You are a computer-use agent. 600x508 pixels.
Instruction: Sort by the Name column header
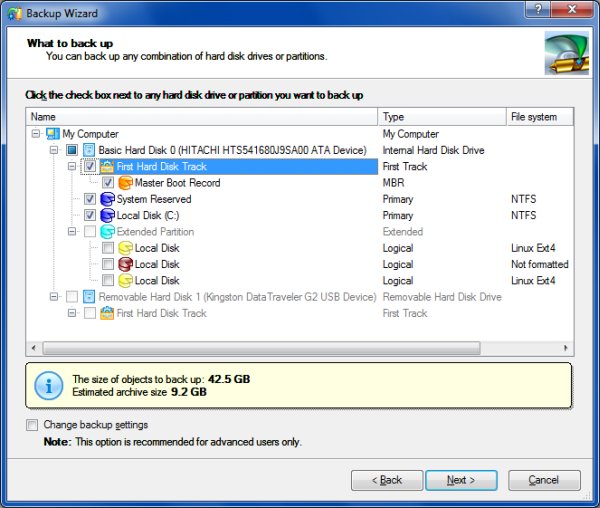[x=202, y=117]
